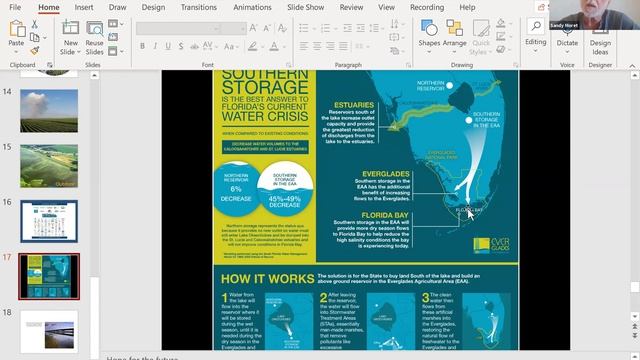Open the Shapes gallery
This screenshot has width=640, height=360.
pyautogui.click(x=429, y=37)
